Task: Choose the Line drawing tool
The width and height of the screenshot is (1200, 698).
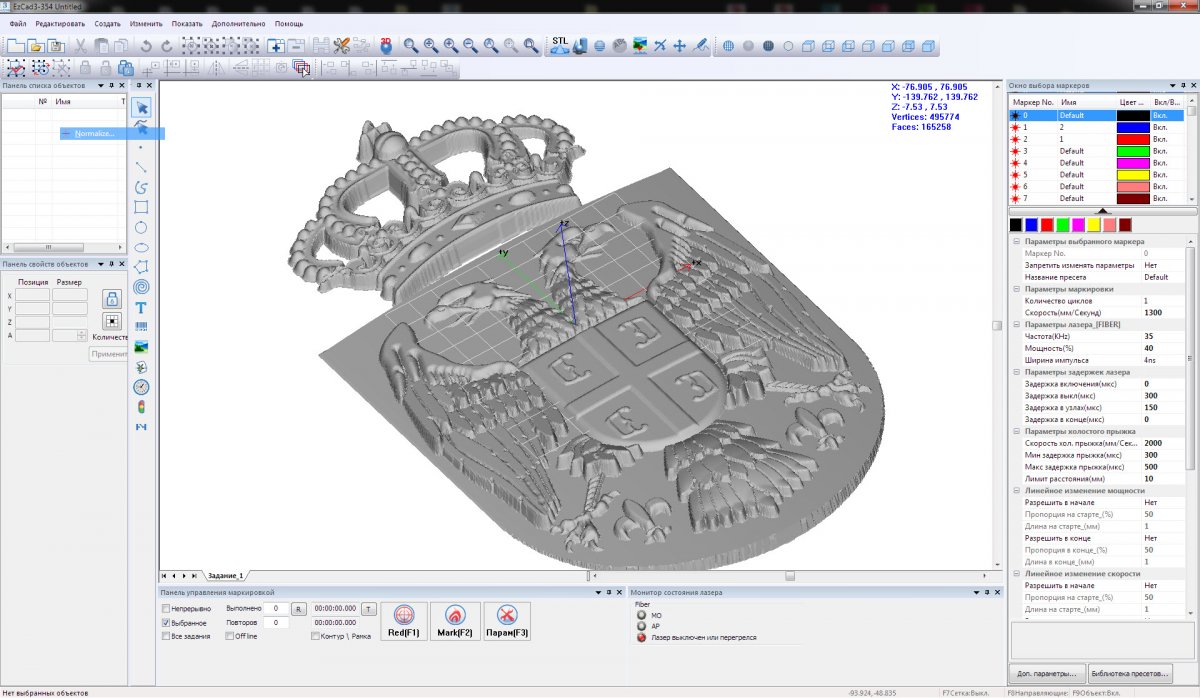Action: tap(142, 167)
